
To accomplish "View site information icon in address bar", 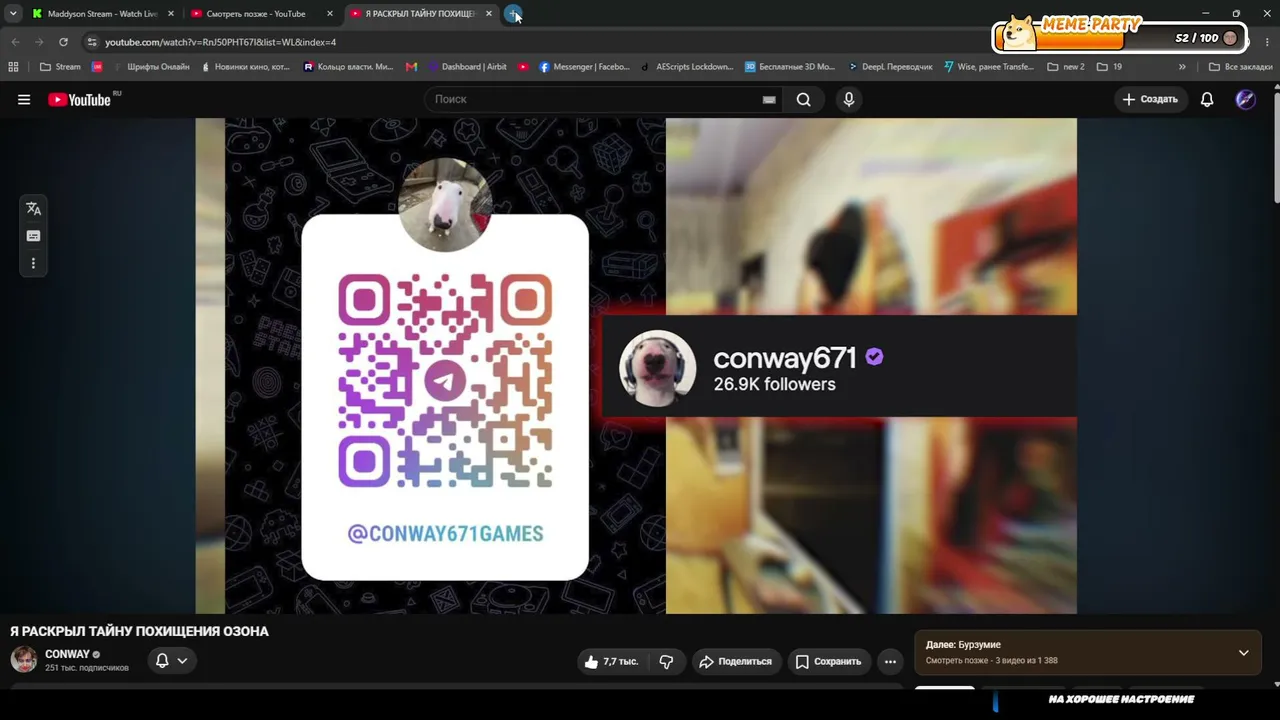I will point(92,42).
